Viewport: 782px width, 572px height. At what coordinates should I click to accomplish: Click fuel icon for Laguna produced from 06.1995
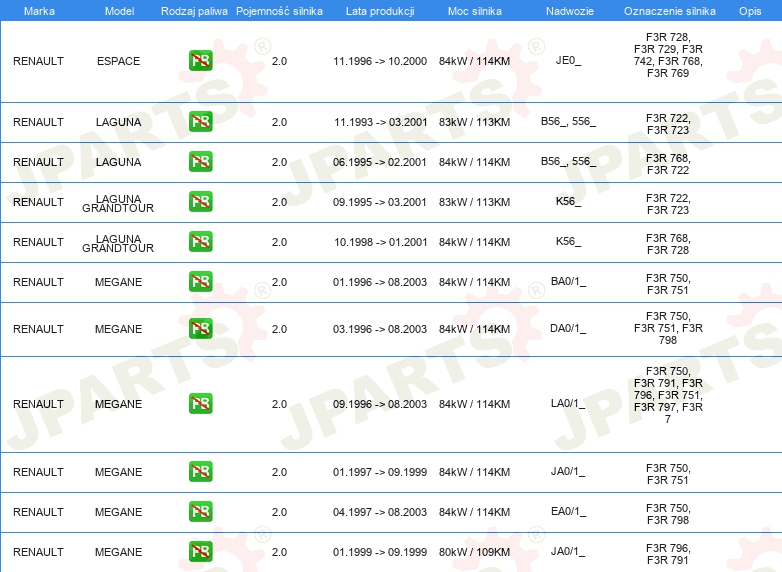point(200,162)
